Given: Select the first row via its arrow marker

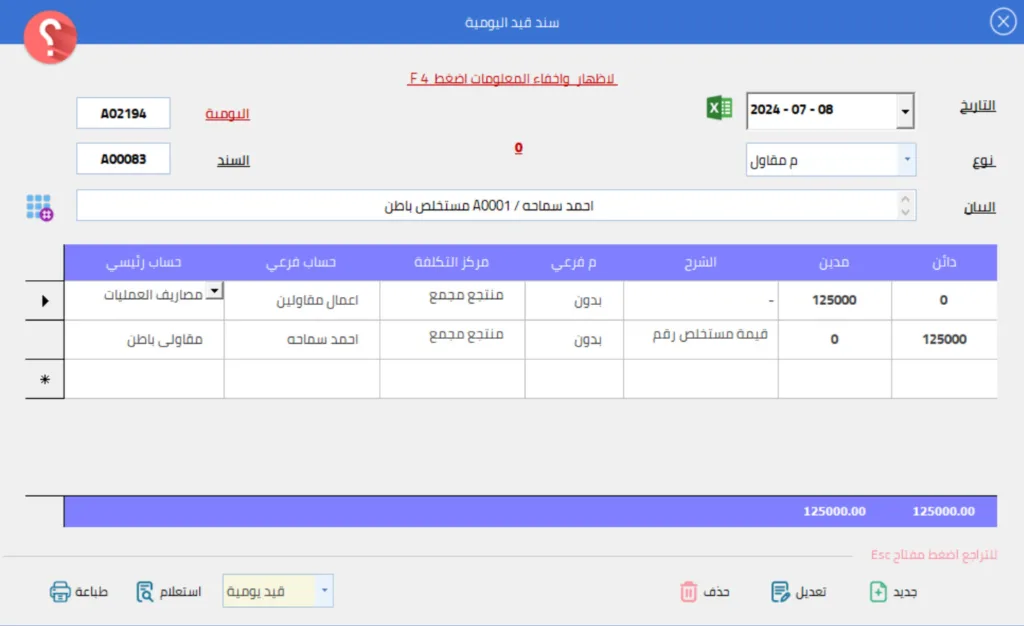Looking at the screenshot, I should pos(44,300).
